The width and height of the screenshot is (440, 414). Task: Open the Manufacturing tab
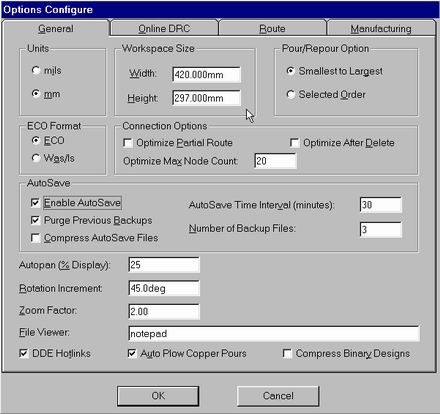pos(381,29)
